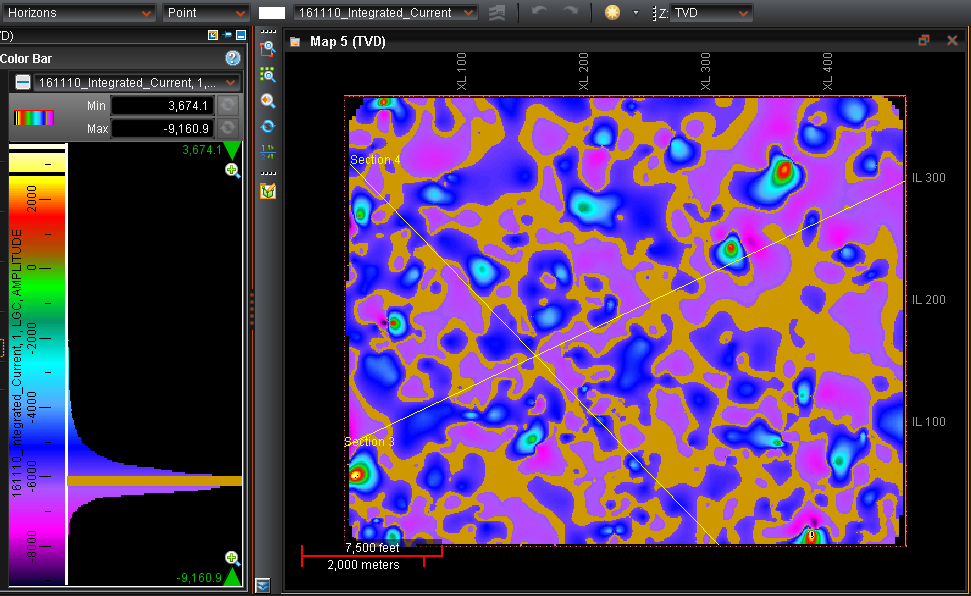
Task: Click the left toolbar top drag handle
Action: point(268,31)
